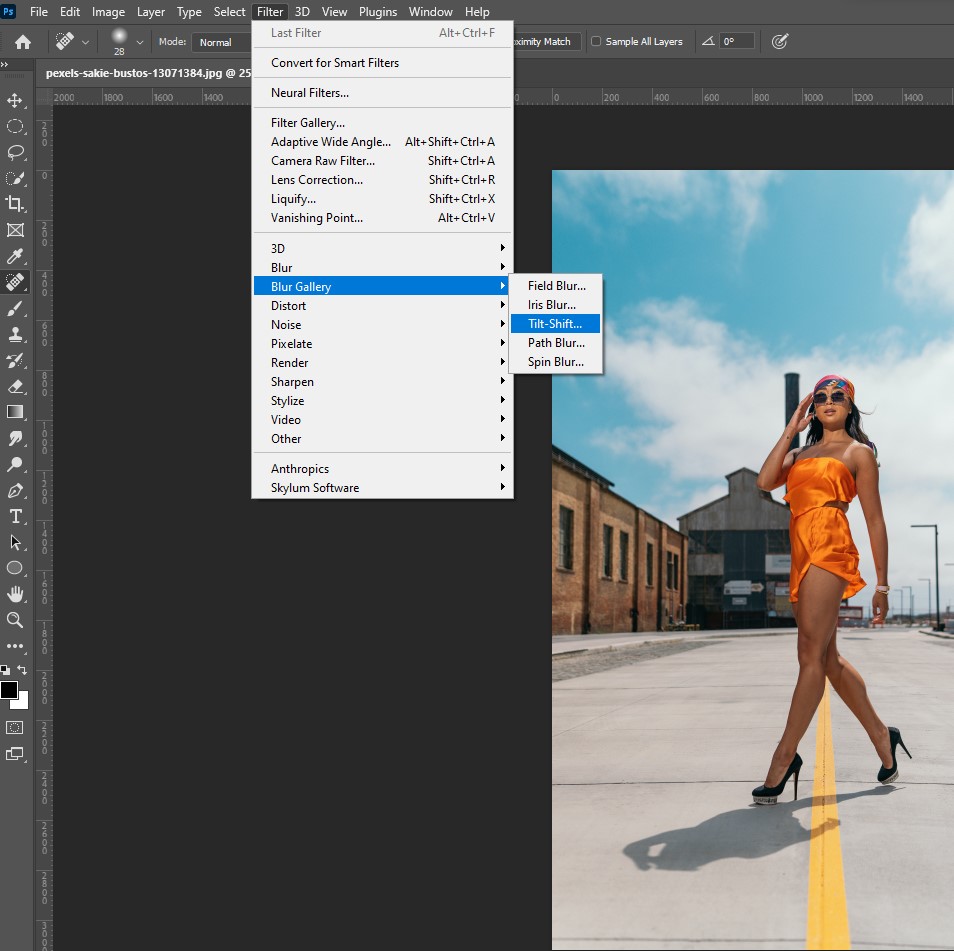
Task: Enable Sample All Layers checkbox
Action: click(x=597, y=42)
